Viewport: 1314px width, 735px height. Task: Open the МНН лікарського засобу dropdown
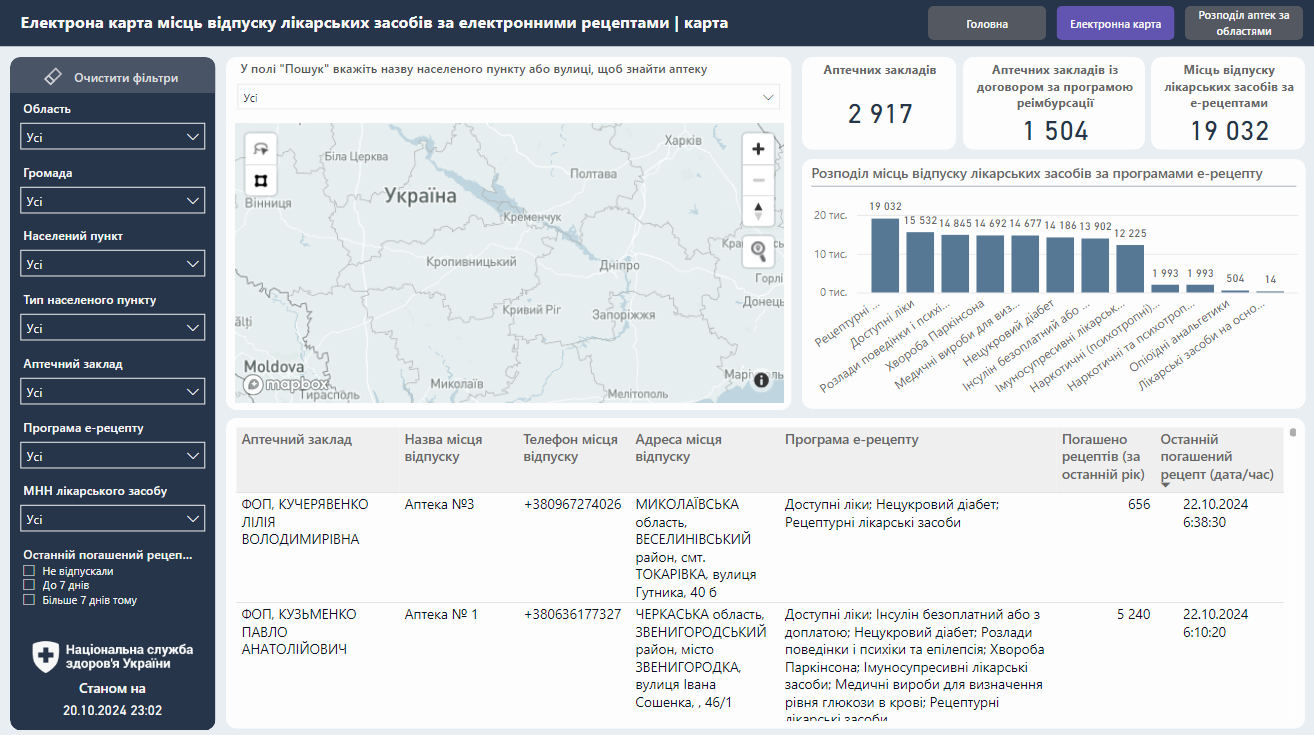point(112,518)
